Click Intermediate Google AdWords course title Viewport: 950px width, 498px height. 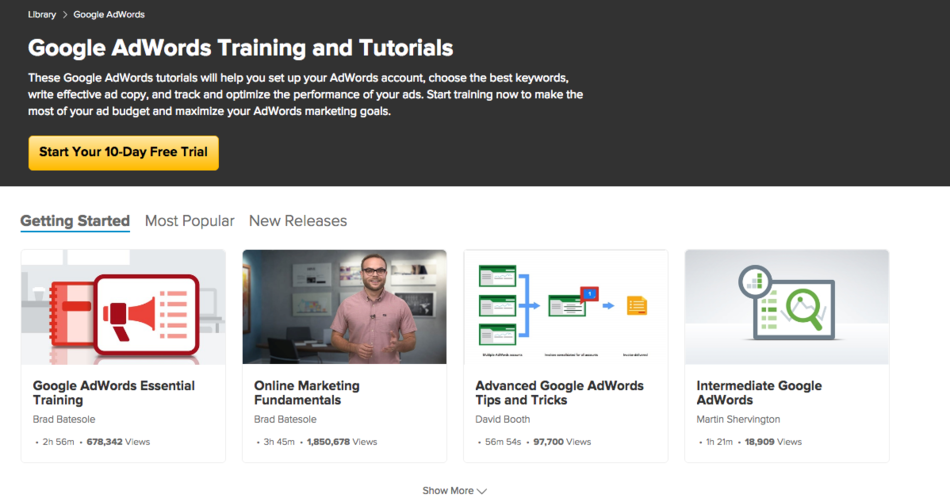pyautogui.click(x=759, y=393)
